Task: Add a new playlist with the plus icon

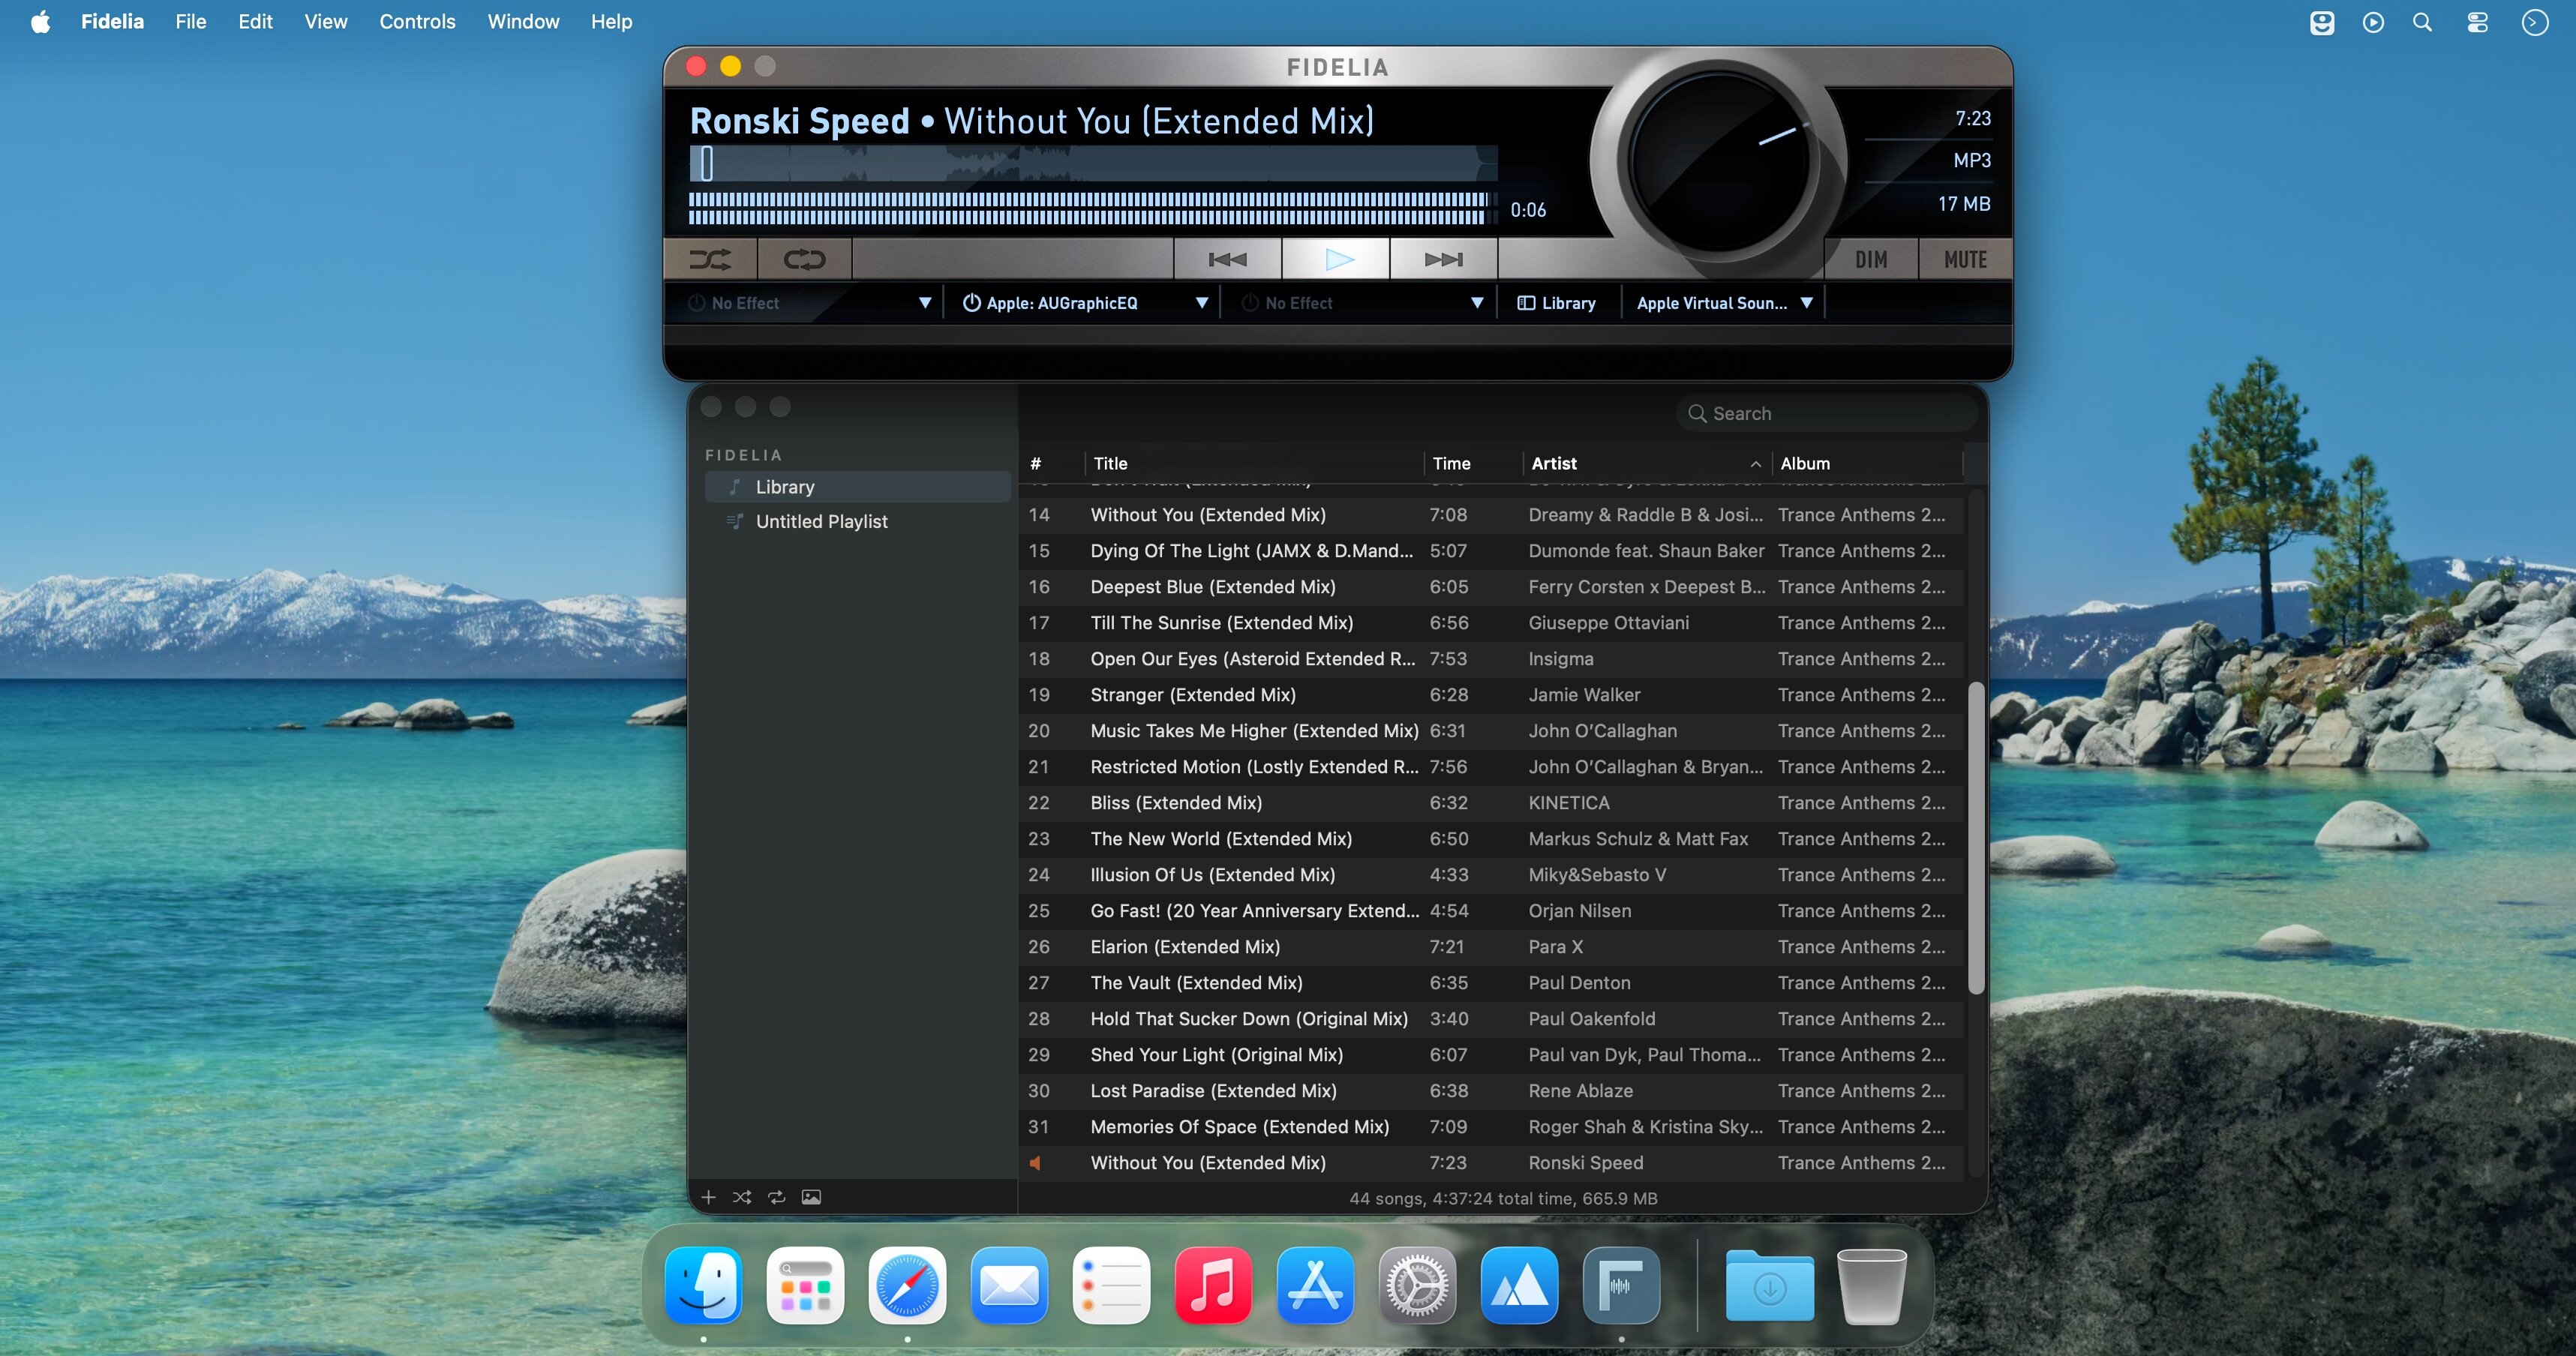Action: [x=708, y=1197]
